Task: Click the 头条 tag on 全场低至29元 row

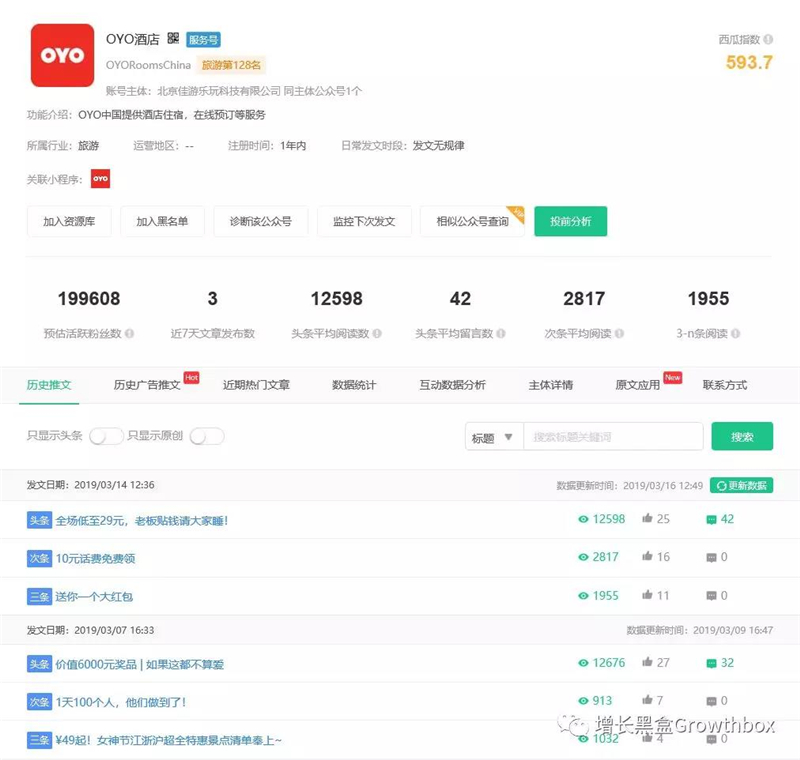Action: (39, 520)
